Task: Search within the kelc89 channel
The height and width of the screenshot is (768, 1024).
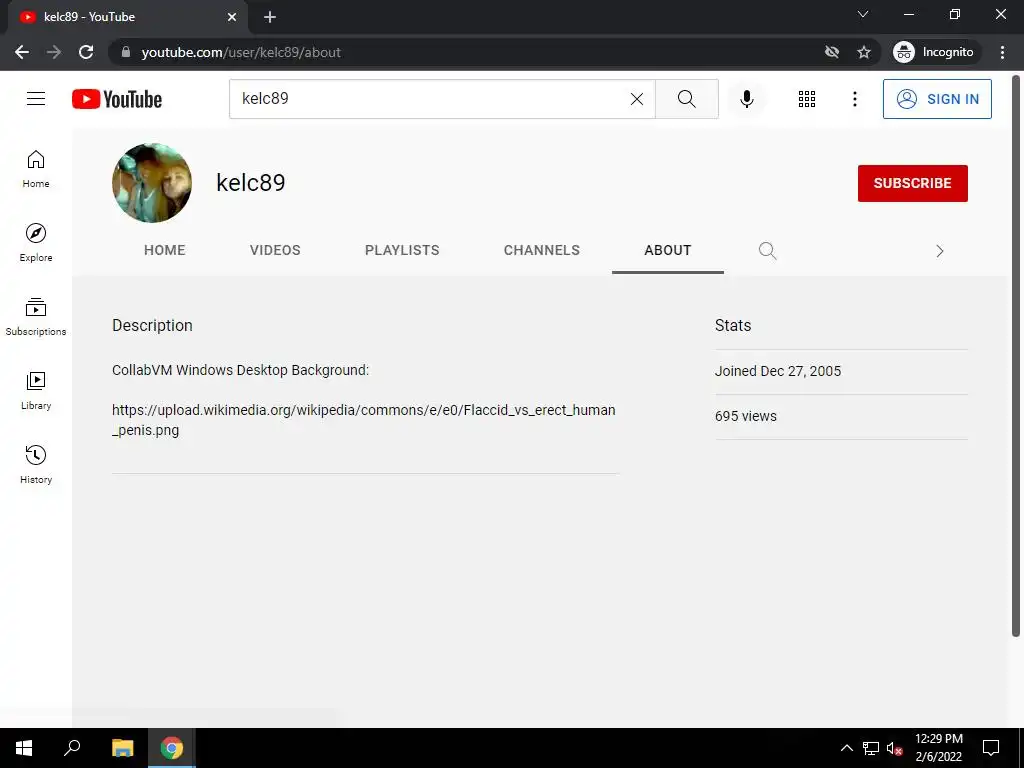Action: (767, 251)
